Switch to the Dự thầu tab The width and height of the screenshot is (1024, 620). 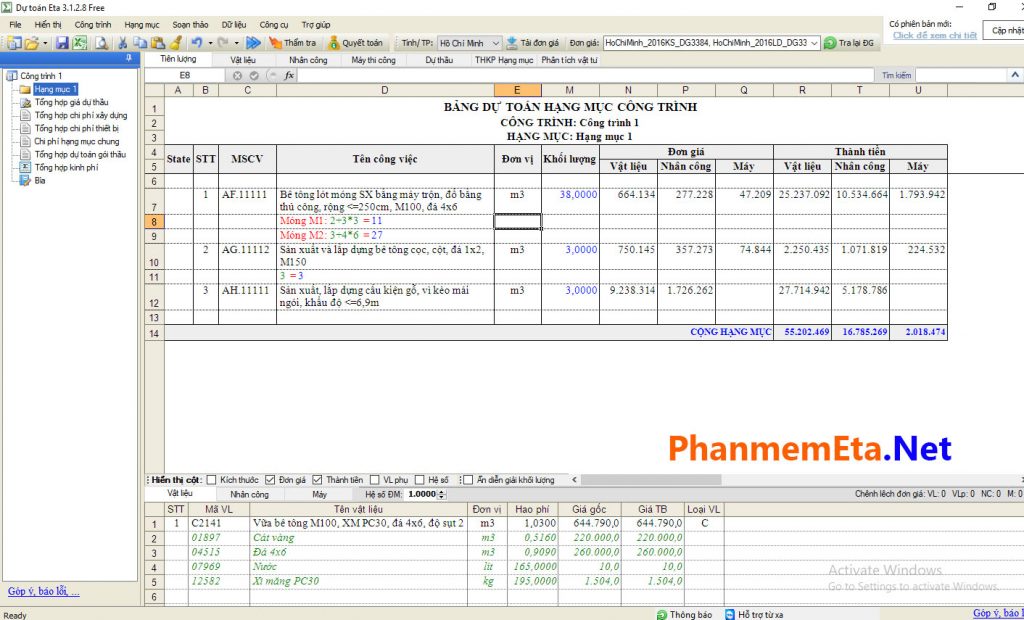439,60
